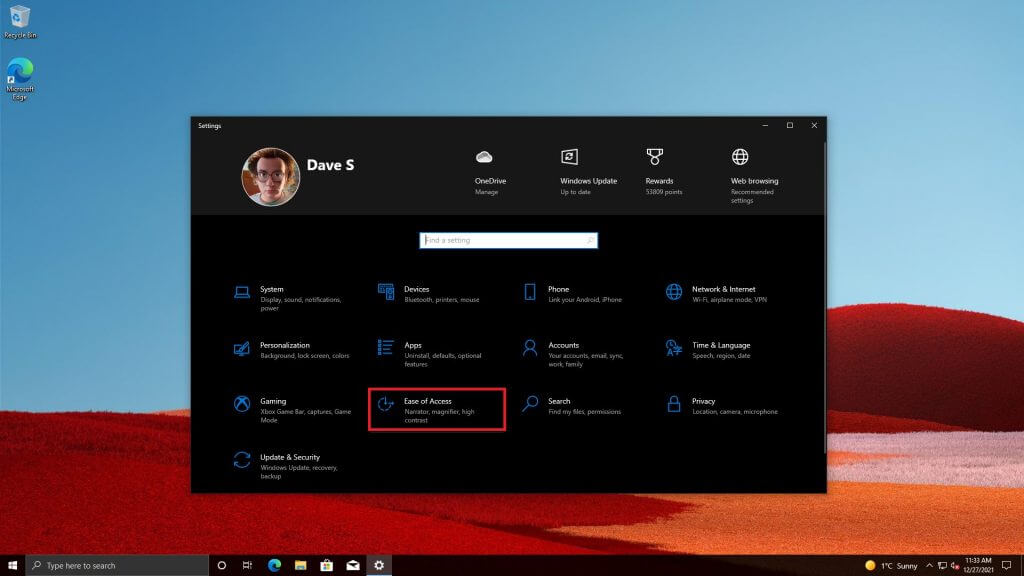The width and height of the screenshot is (1024, 576).
Task: Check Windows Update status in header
Action: click(x=588, y=181)
